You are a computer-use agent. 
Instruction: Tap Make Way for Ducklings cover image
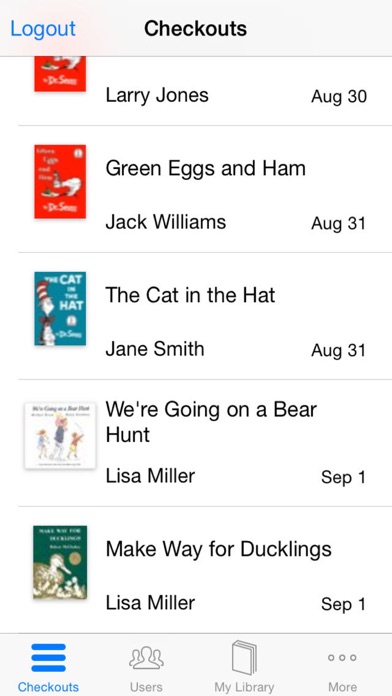click(60, 562)
